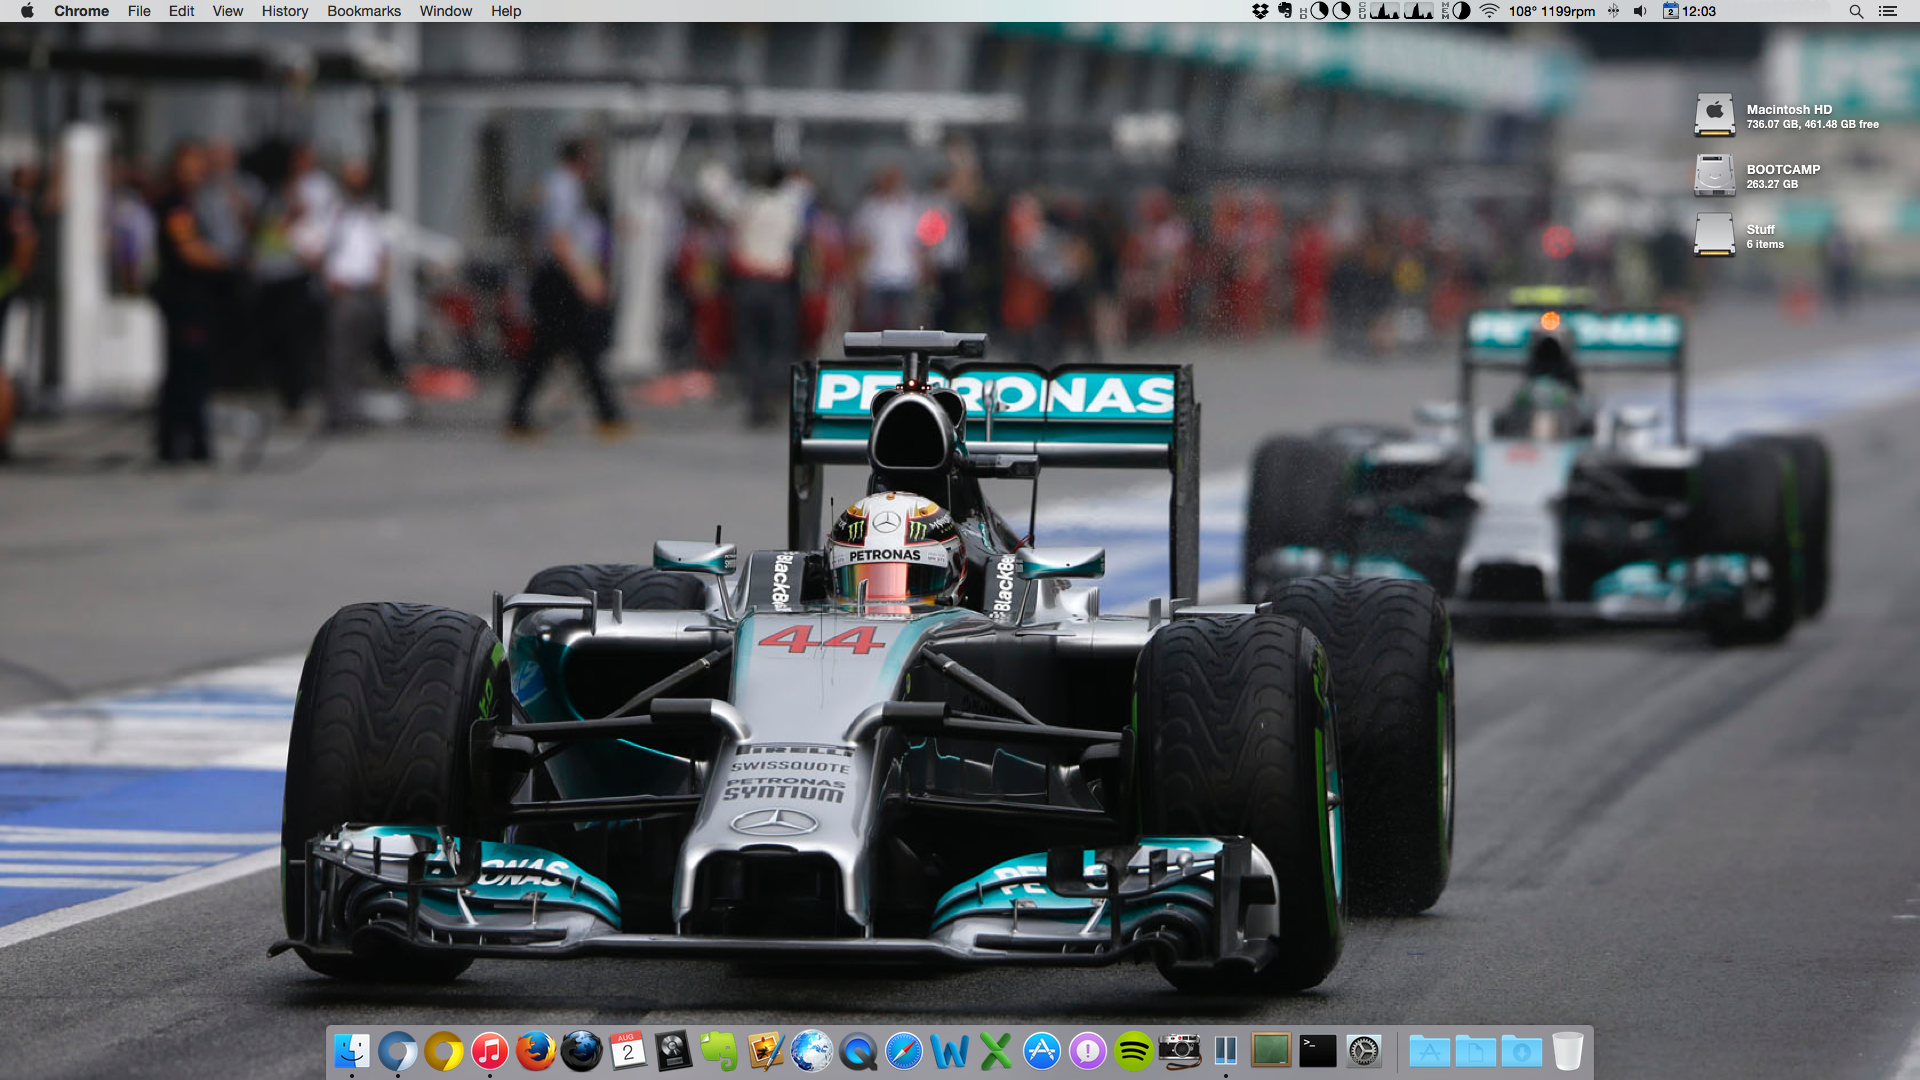
Task: Open Safari compass icon in dock
Action: coord(904,1051)
